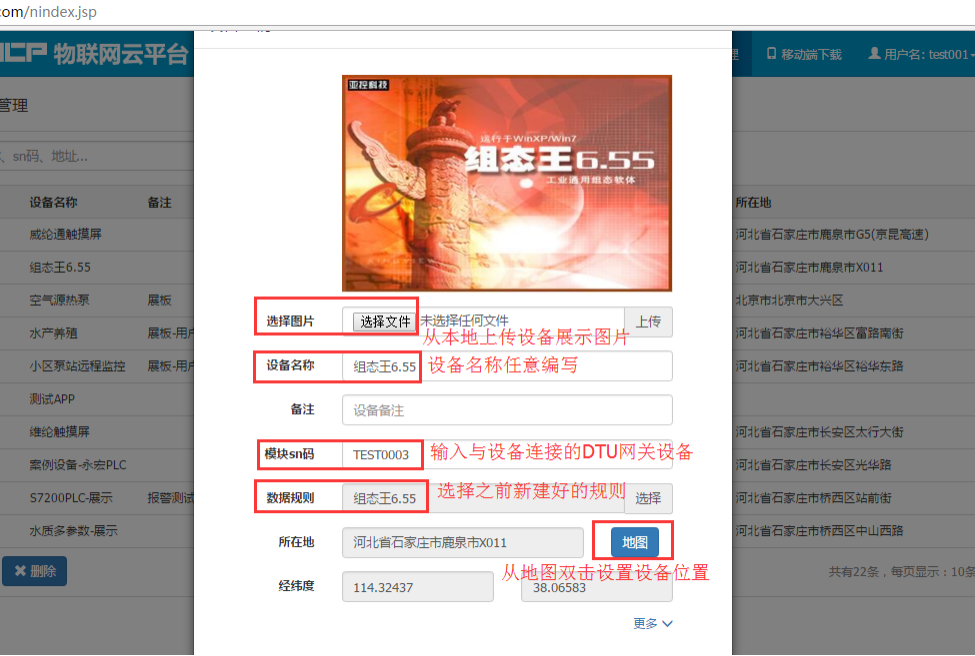Click the address 北京市北京市大兴区

[x=789, y=300]
